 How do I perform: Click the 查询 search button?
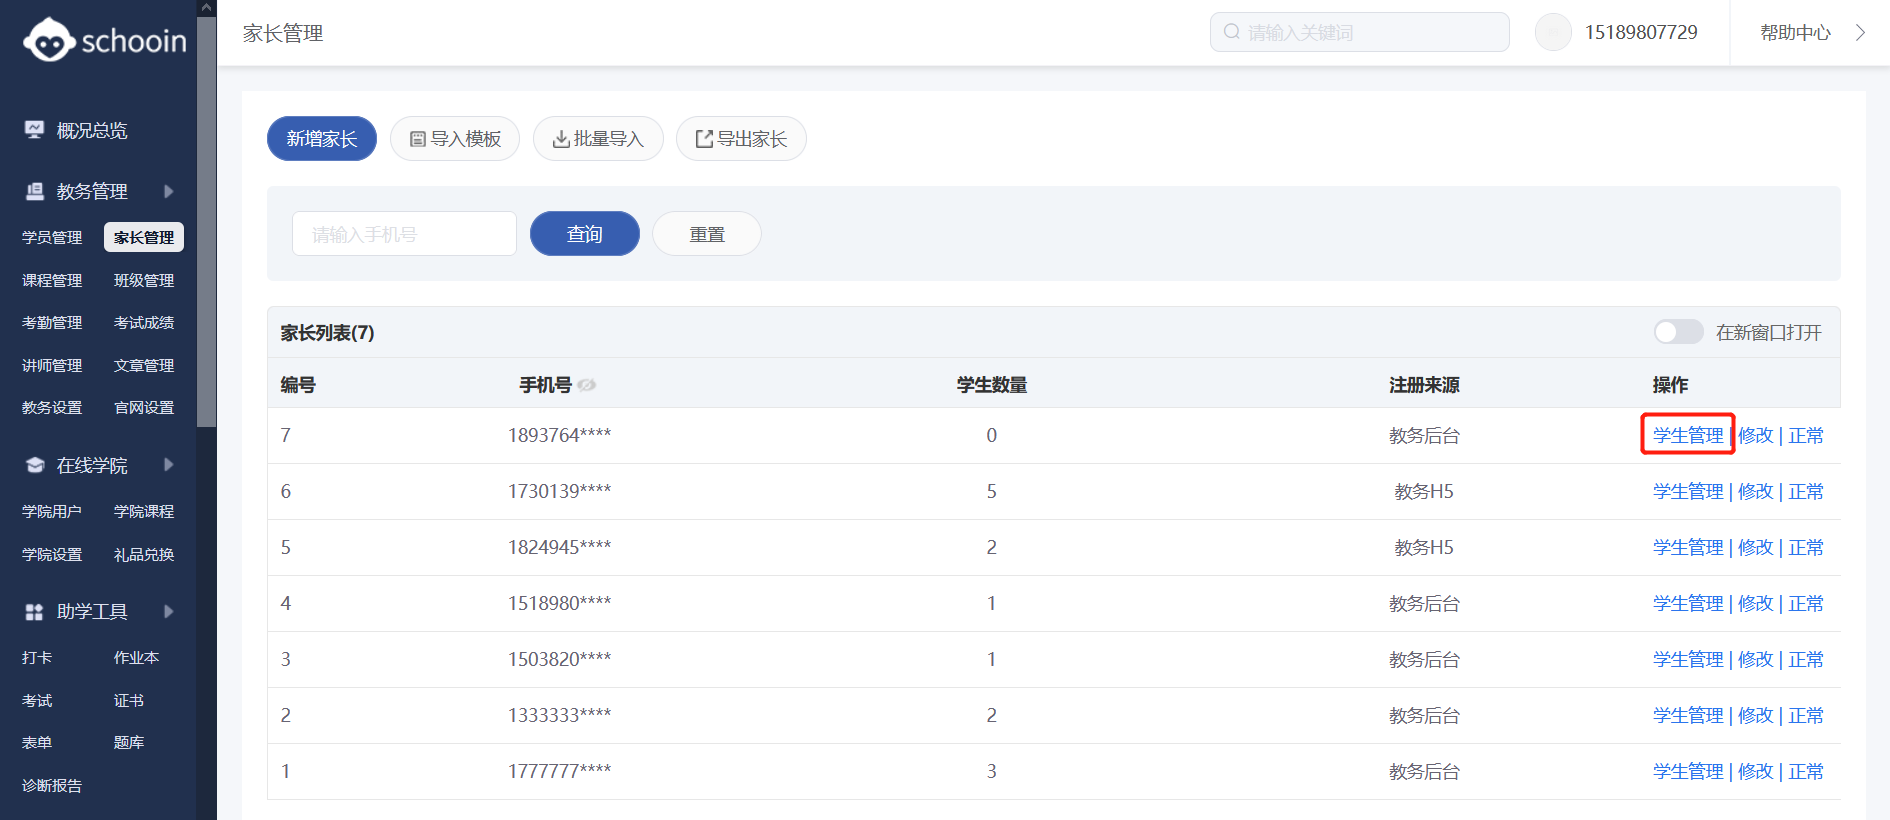585,233
